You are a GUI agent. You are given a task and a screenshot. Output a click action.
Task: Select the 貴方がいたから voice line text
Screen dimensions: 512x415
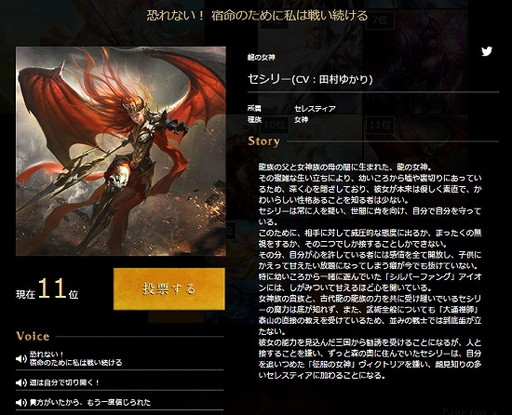(x=90, y=402)
